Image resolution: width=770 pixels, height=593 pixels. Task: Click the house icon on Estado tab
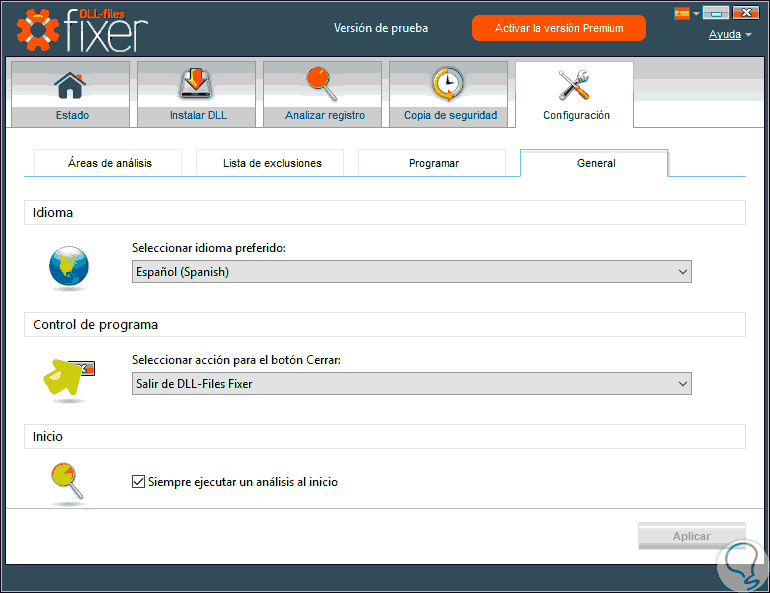pos(70,85)
